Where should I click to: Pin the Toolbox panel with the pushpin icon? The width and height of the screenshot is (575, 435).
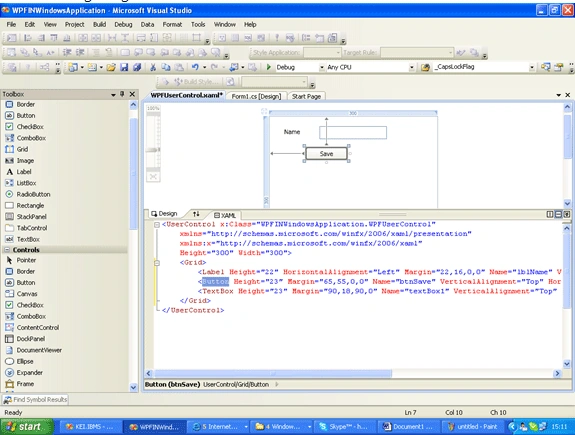point(122,94)
